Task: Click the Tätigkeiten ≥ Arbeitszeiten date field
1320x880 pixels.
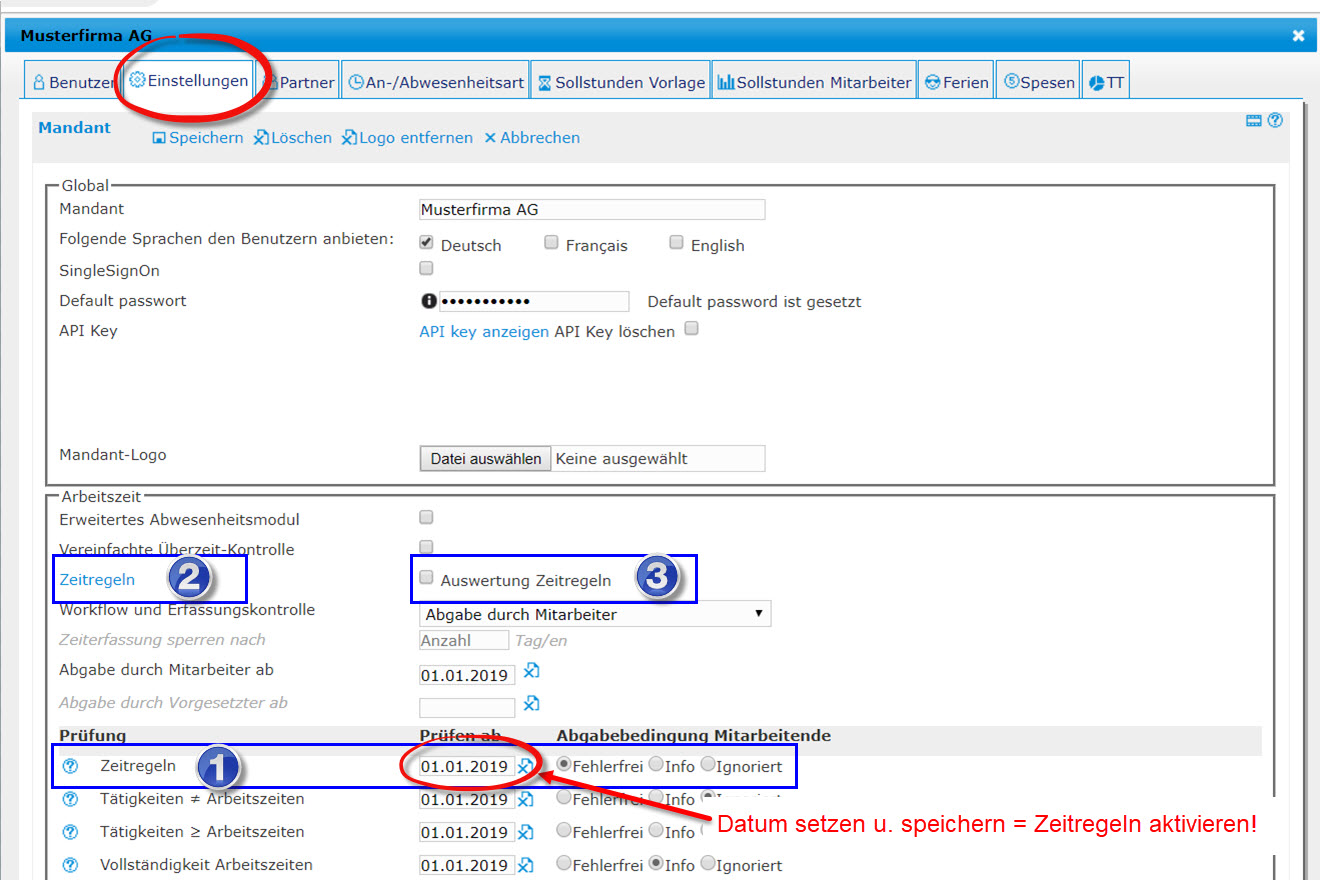Action: (x=467, y=833)
